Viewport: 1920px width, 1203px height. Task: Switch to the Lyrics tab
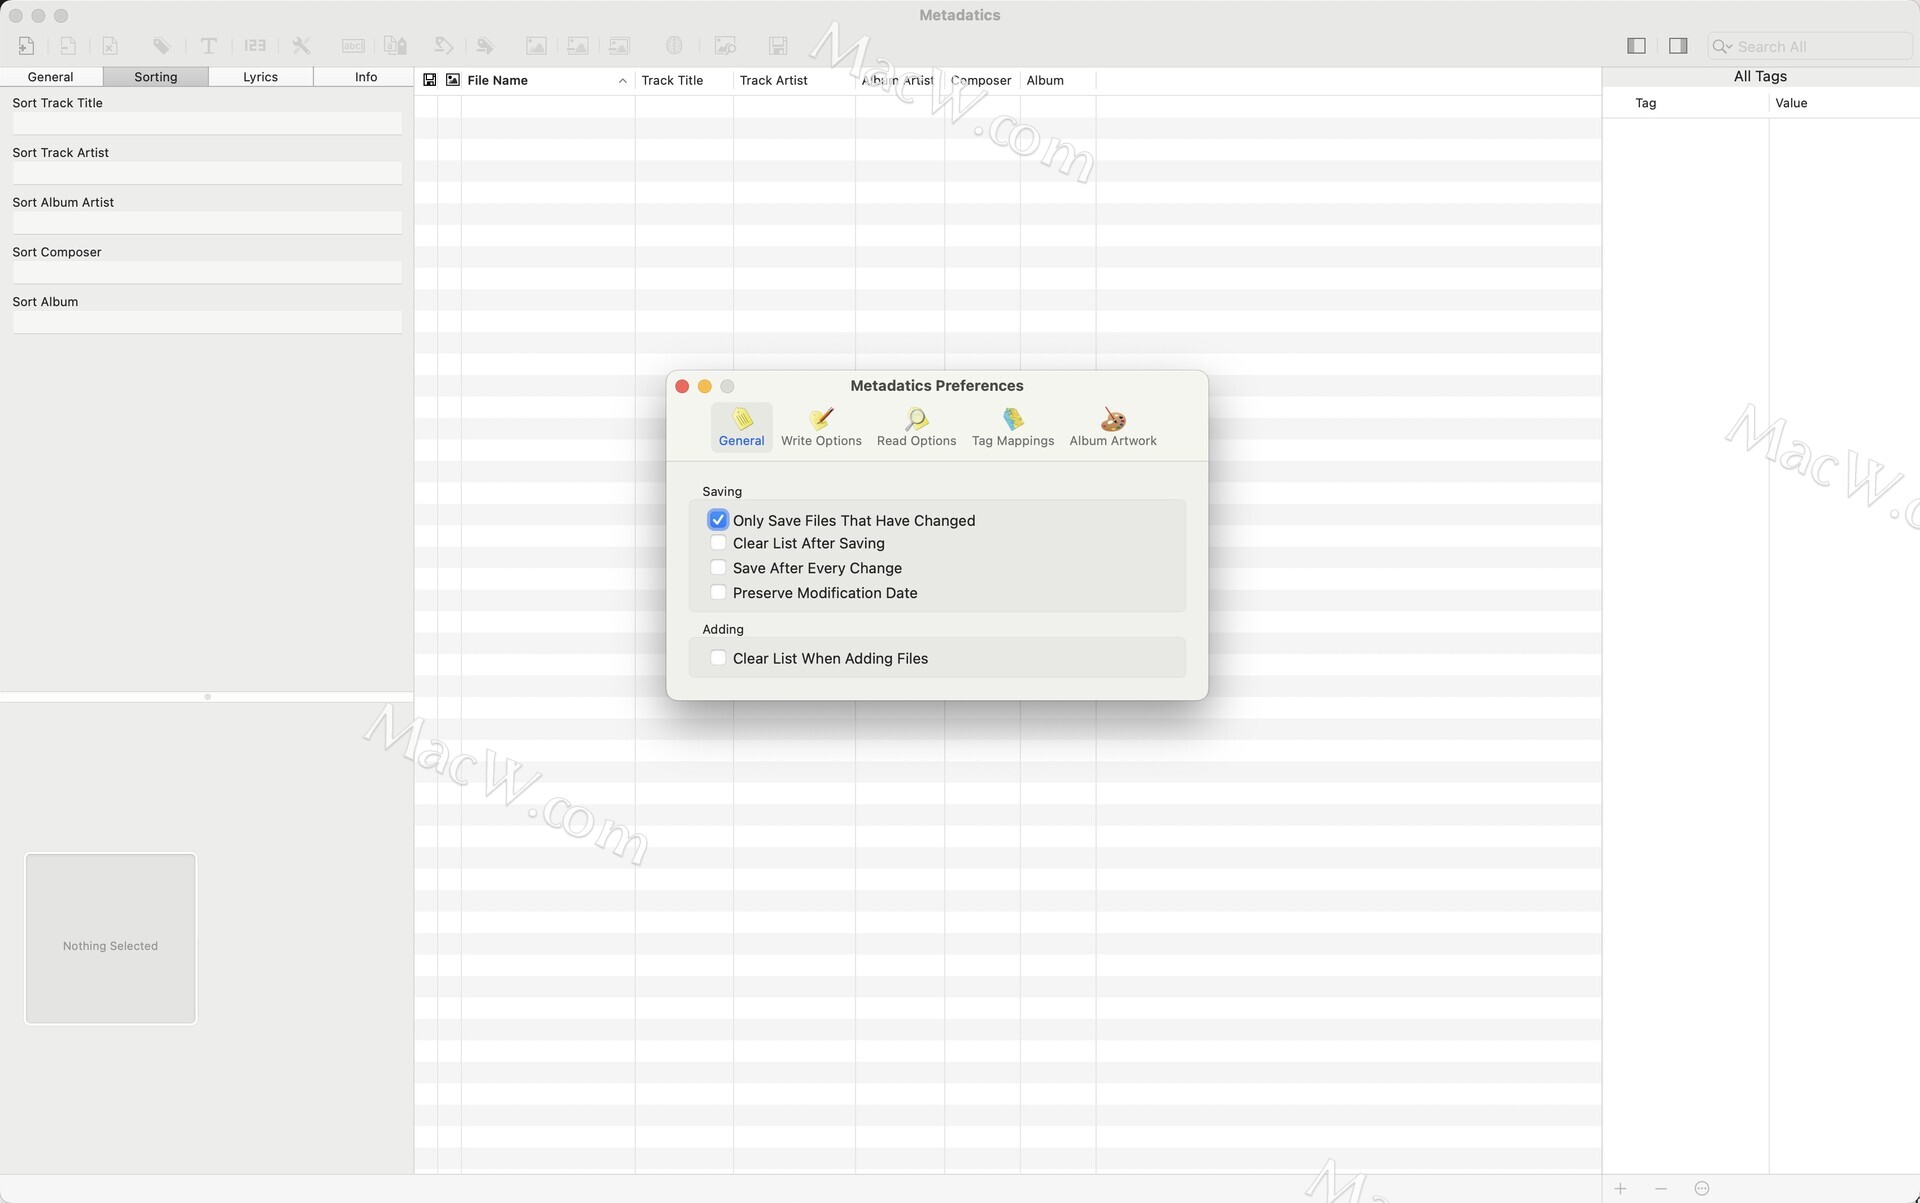point(260,77)
